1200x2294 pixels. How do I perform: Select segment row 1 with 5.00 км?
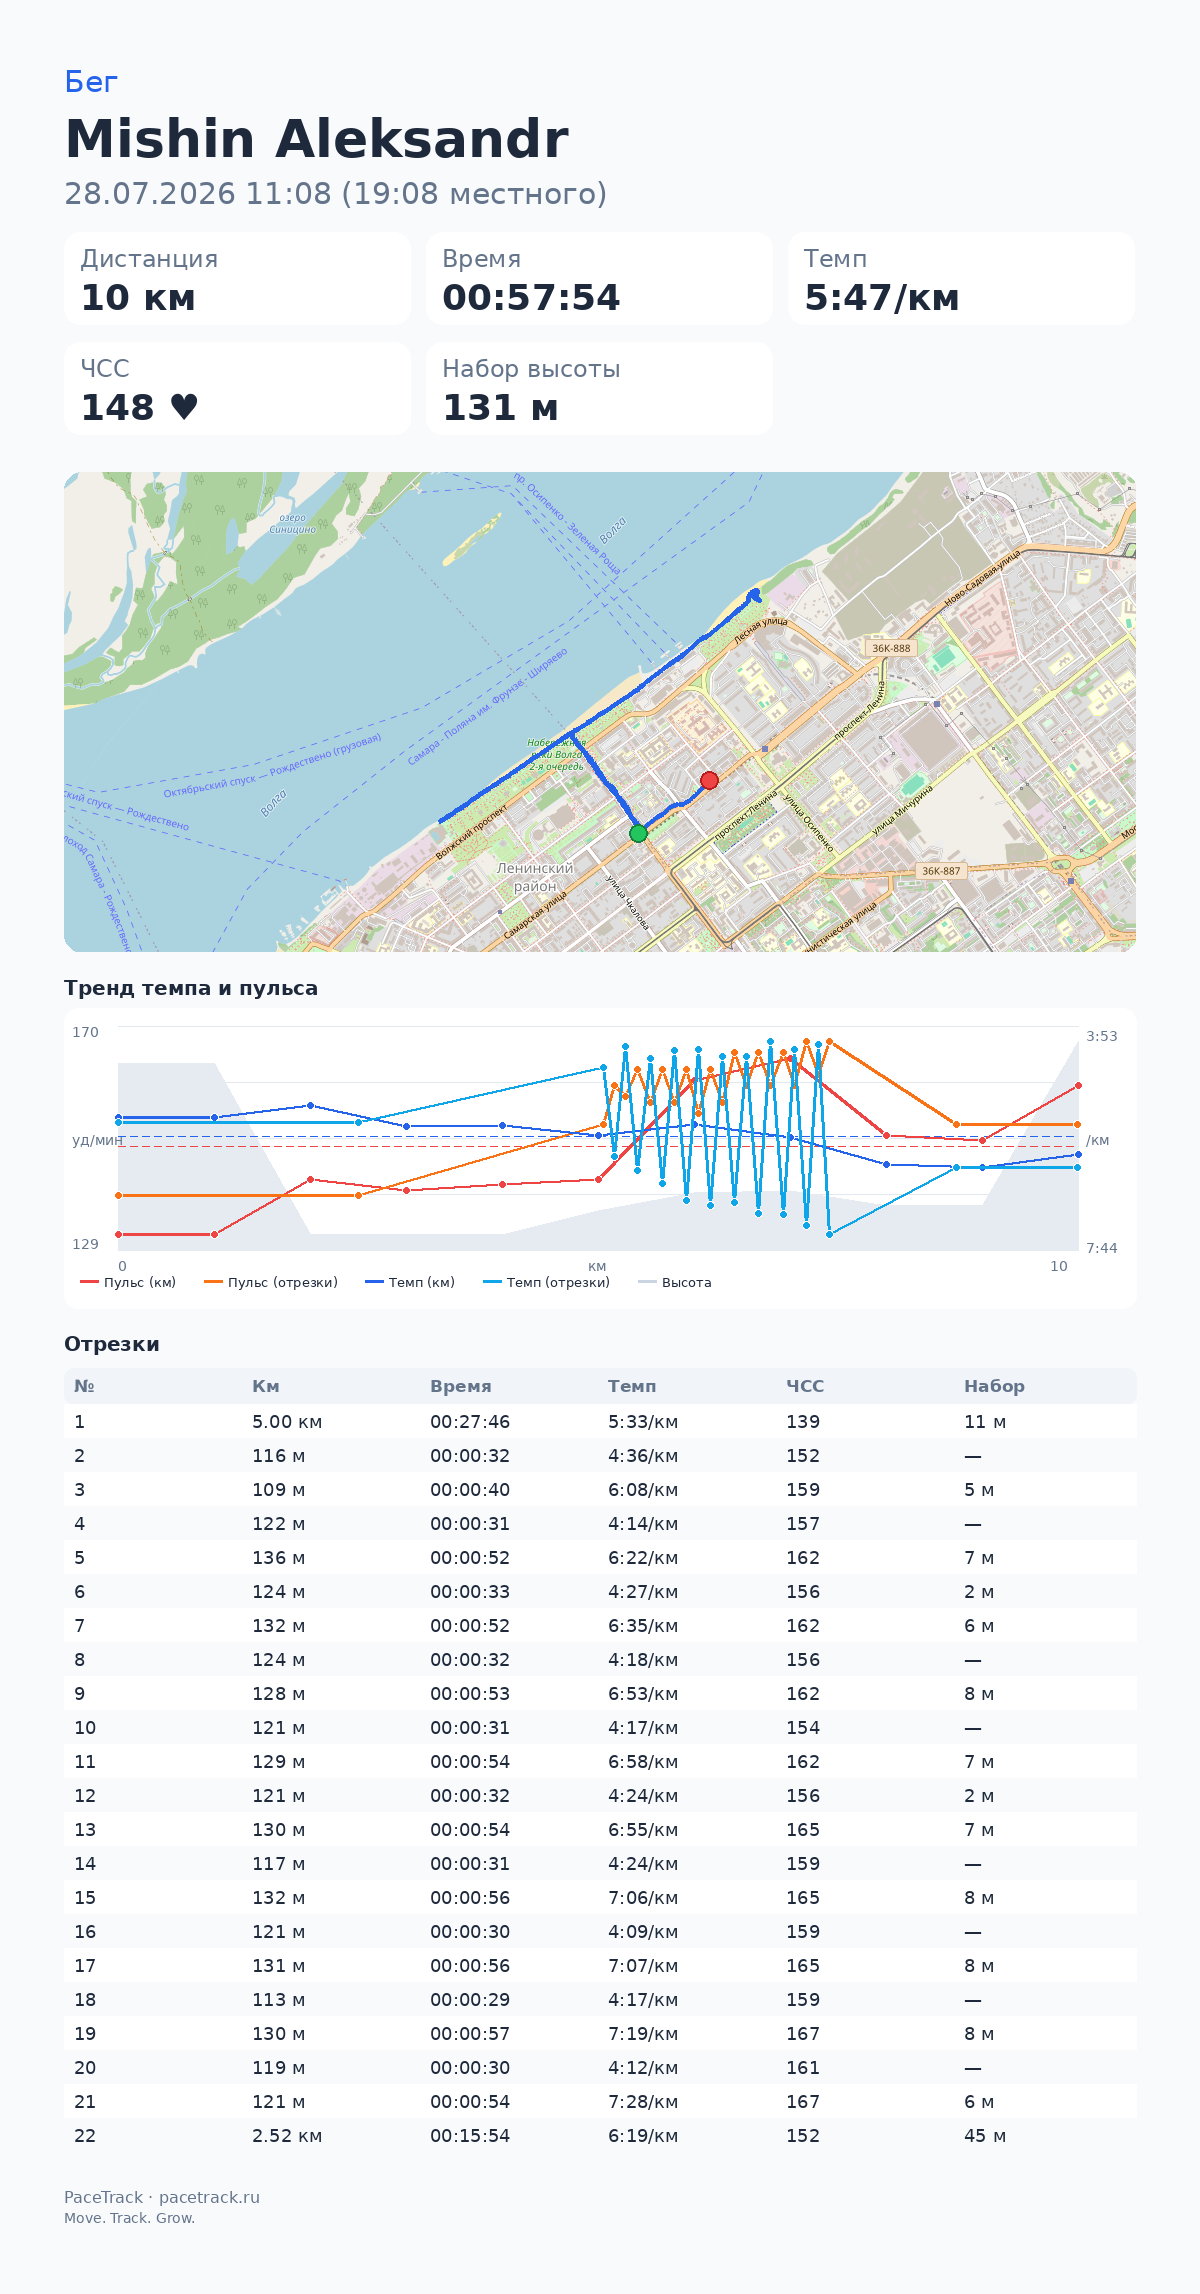[600, 1422]
